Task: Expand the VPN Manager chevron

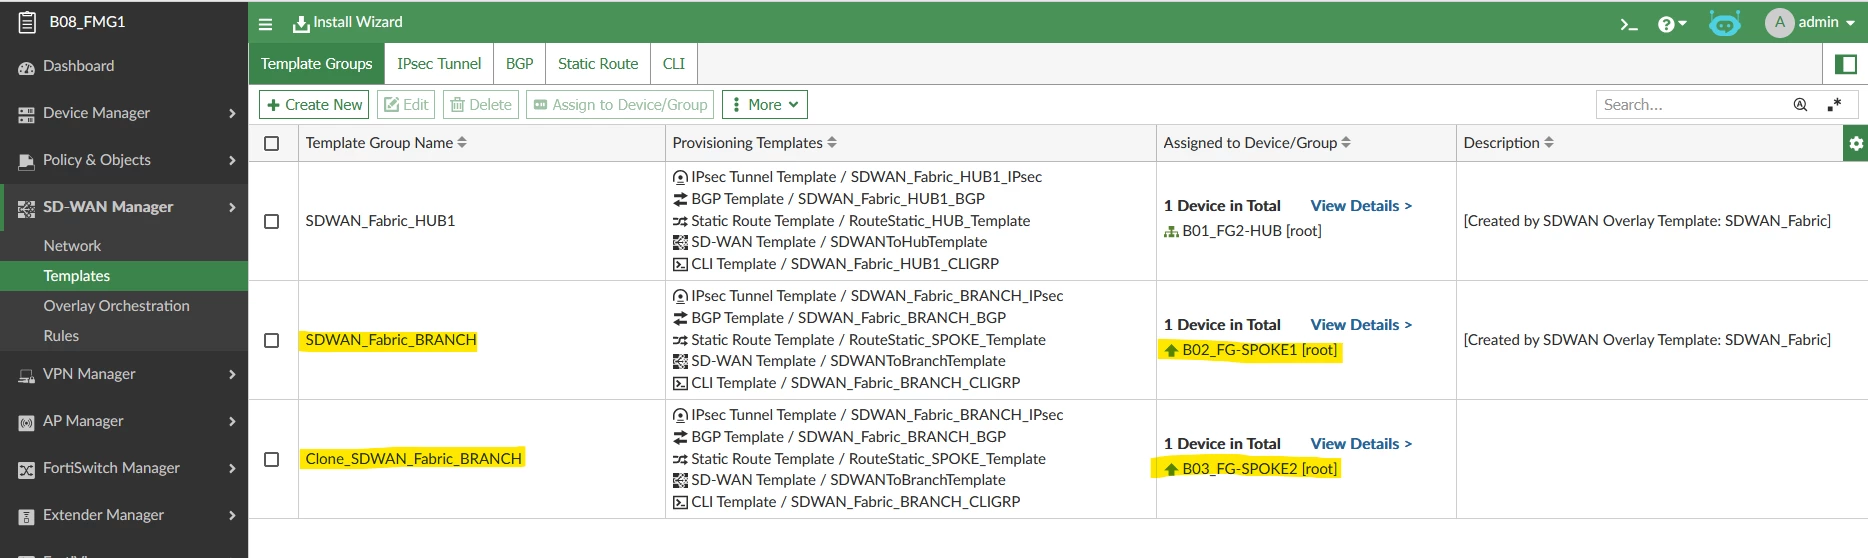Action: point(232,374)
